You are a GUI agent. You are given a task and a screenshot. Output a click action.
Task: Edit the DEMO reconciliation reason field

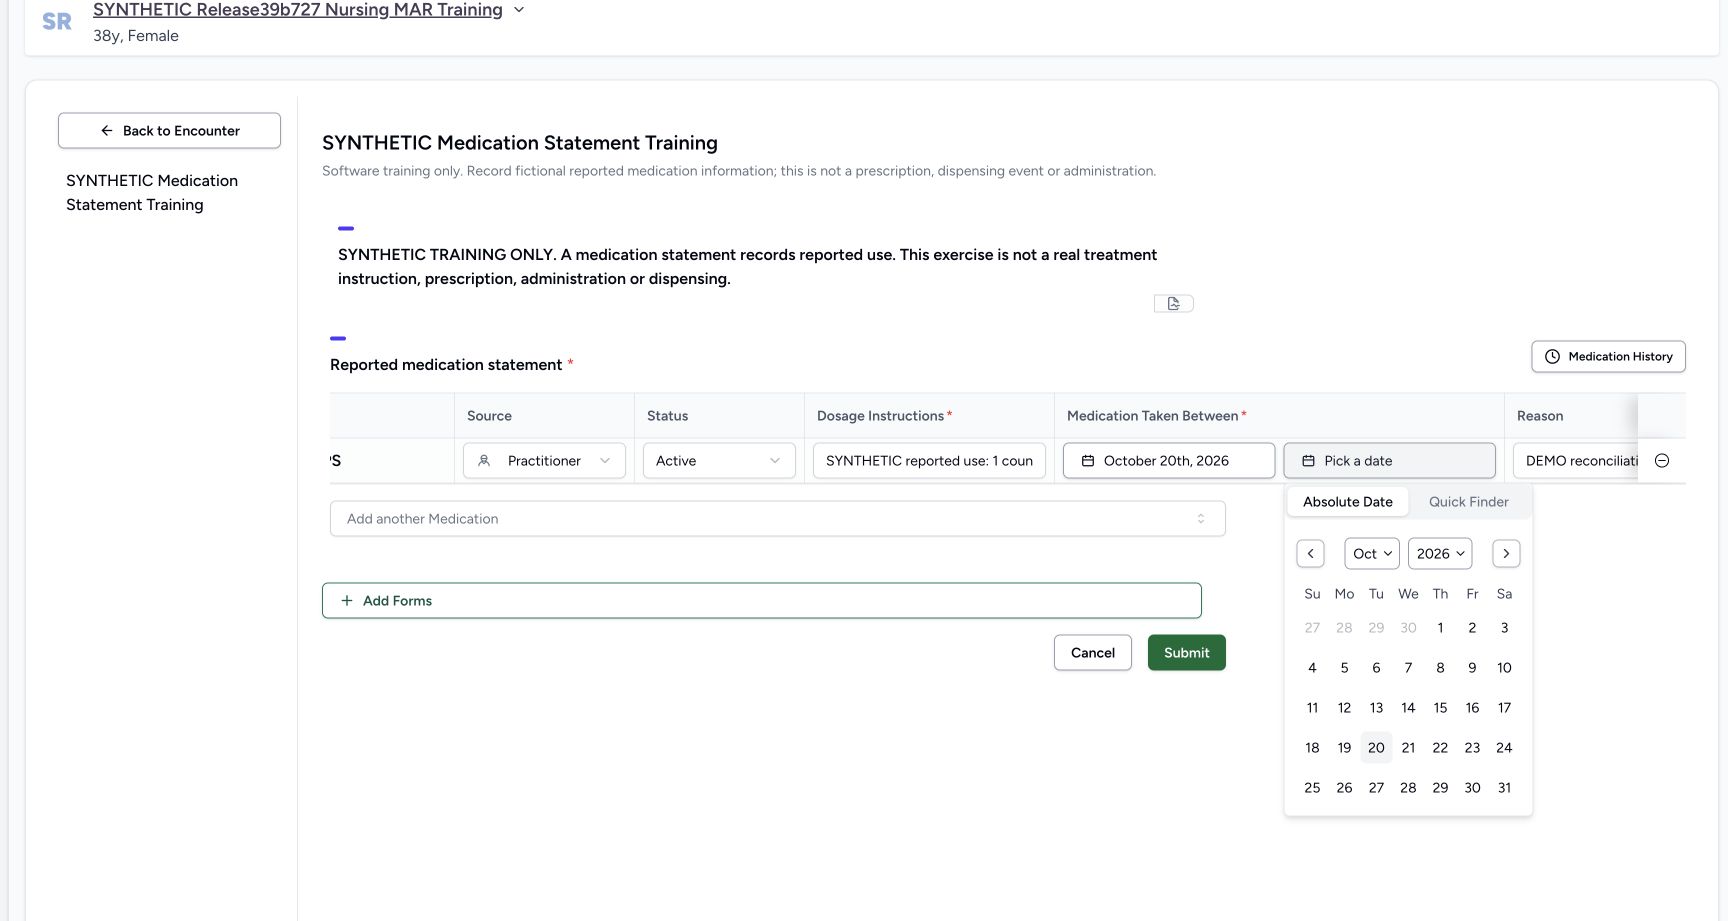coord(1576,461)
